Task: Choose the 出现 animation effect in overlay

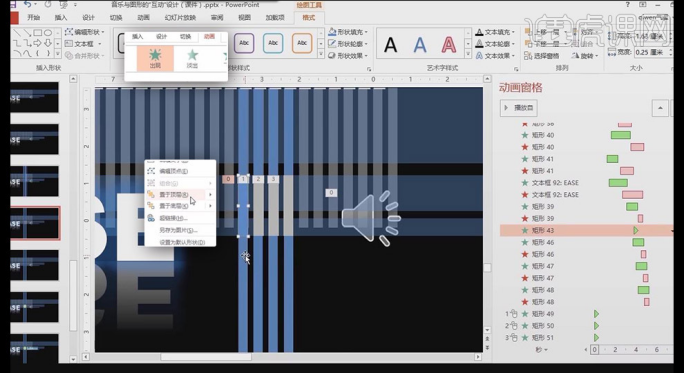Action: (155, 58)
